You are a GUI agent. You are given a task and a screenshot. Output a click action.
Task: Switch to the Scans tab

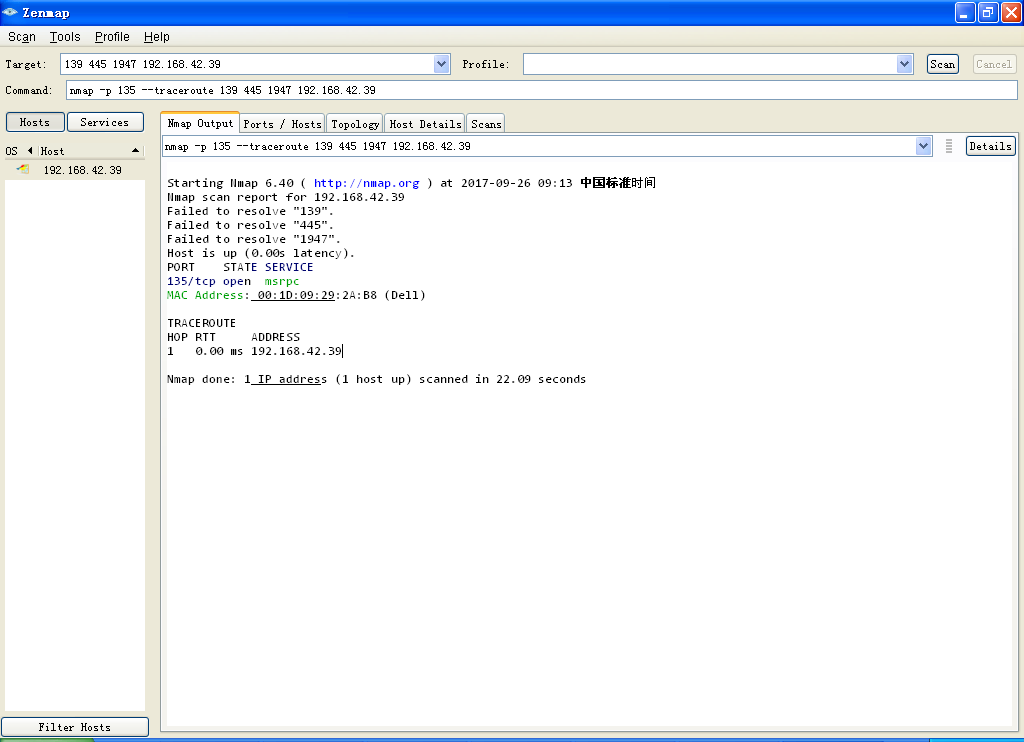click(x=486, y=123)
